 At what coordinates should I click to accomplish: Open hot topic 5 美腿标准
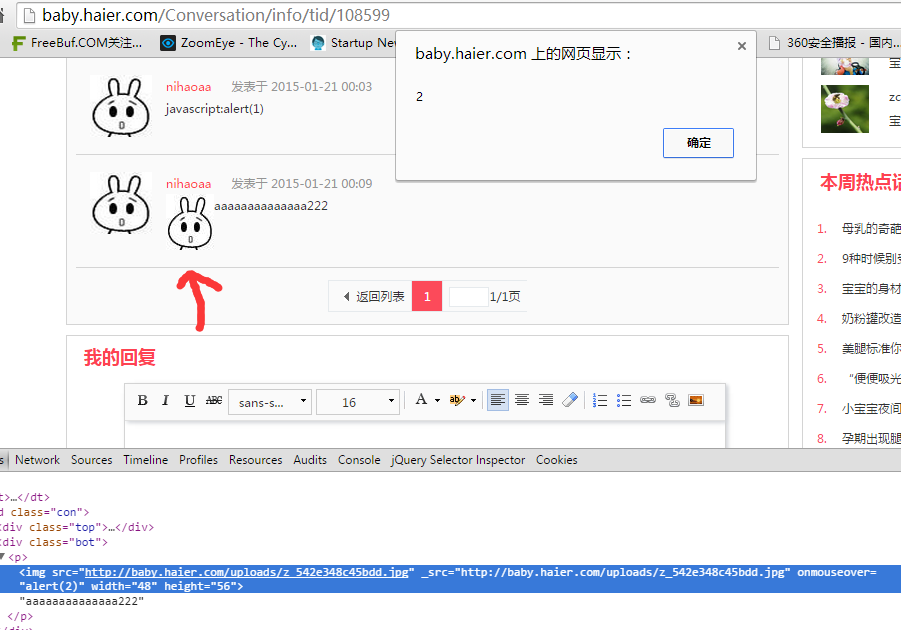pos(871,348)
